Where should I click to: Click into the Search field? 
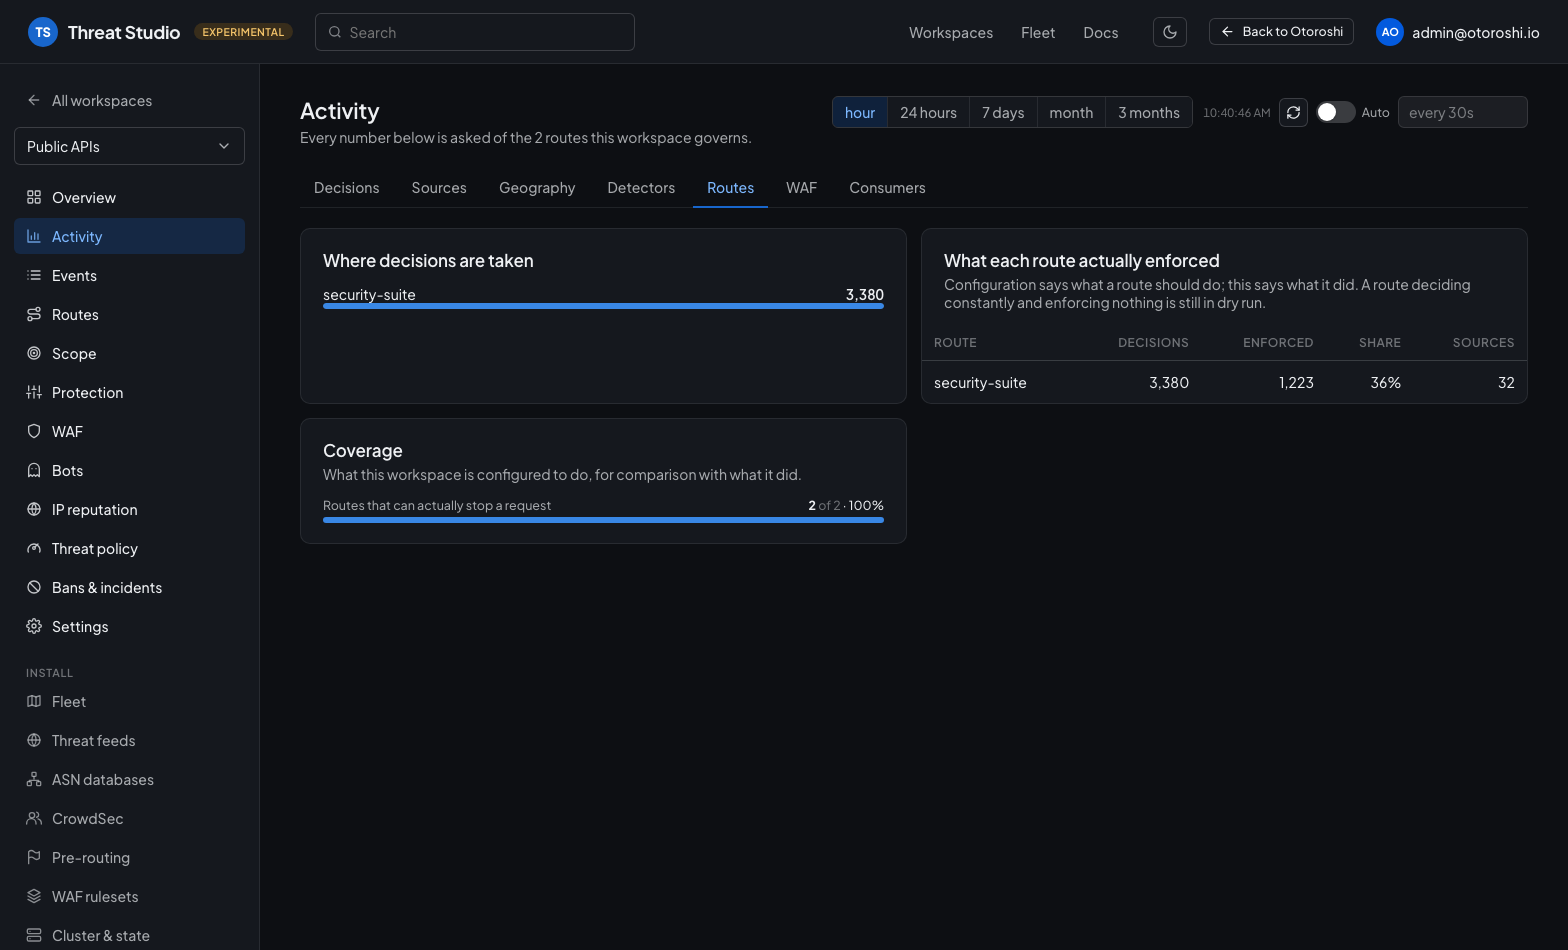tap(475, 32)
